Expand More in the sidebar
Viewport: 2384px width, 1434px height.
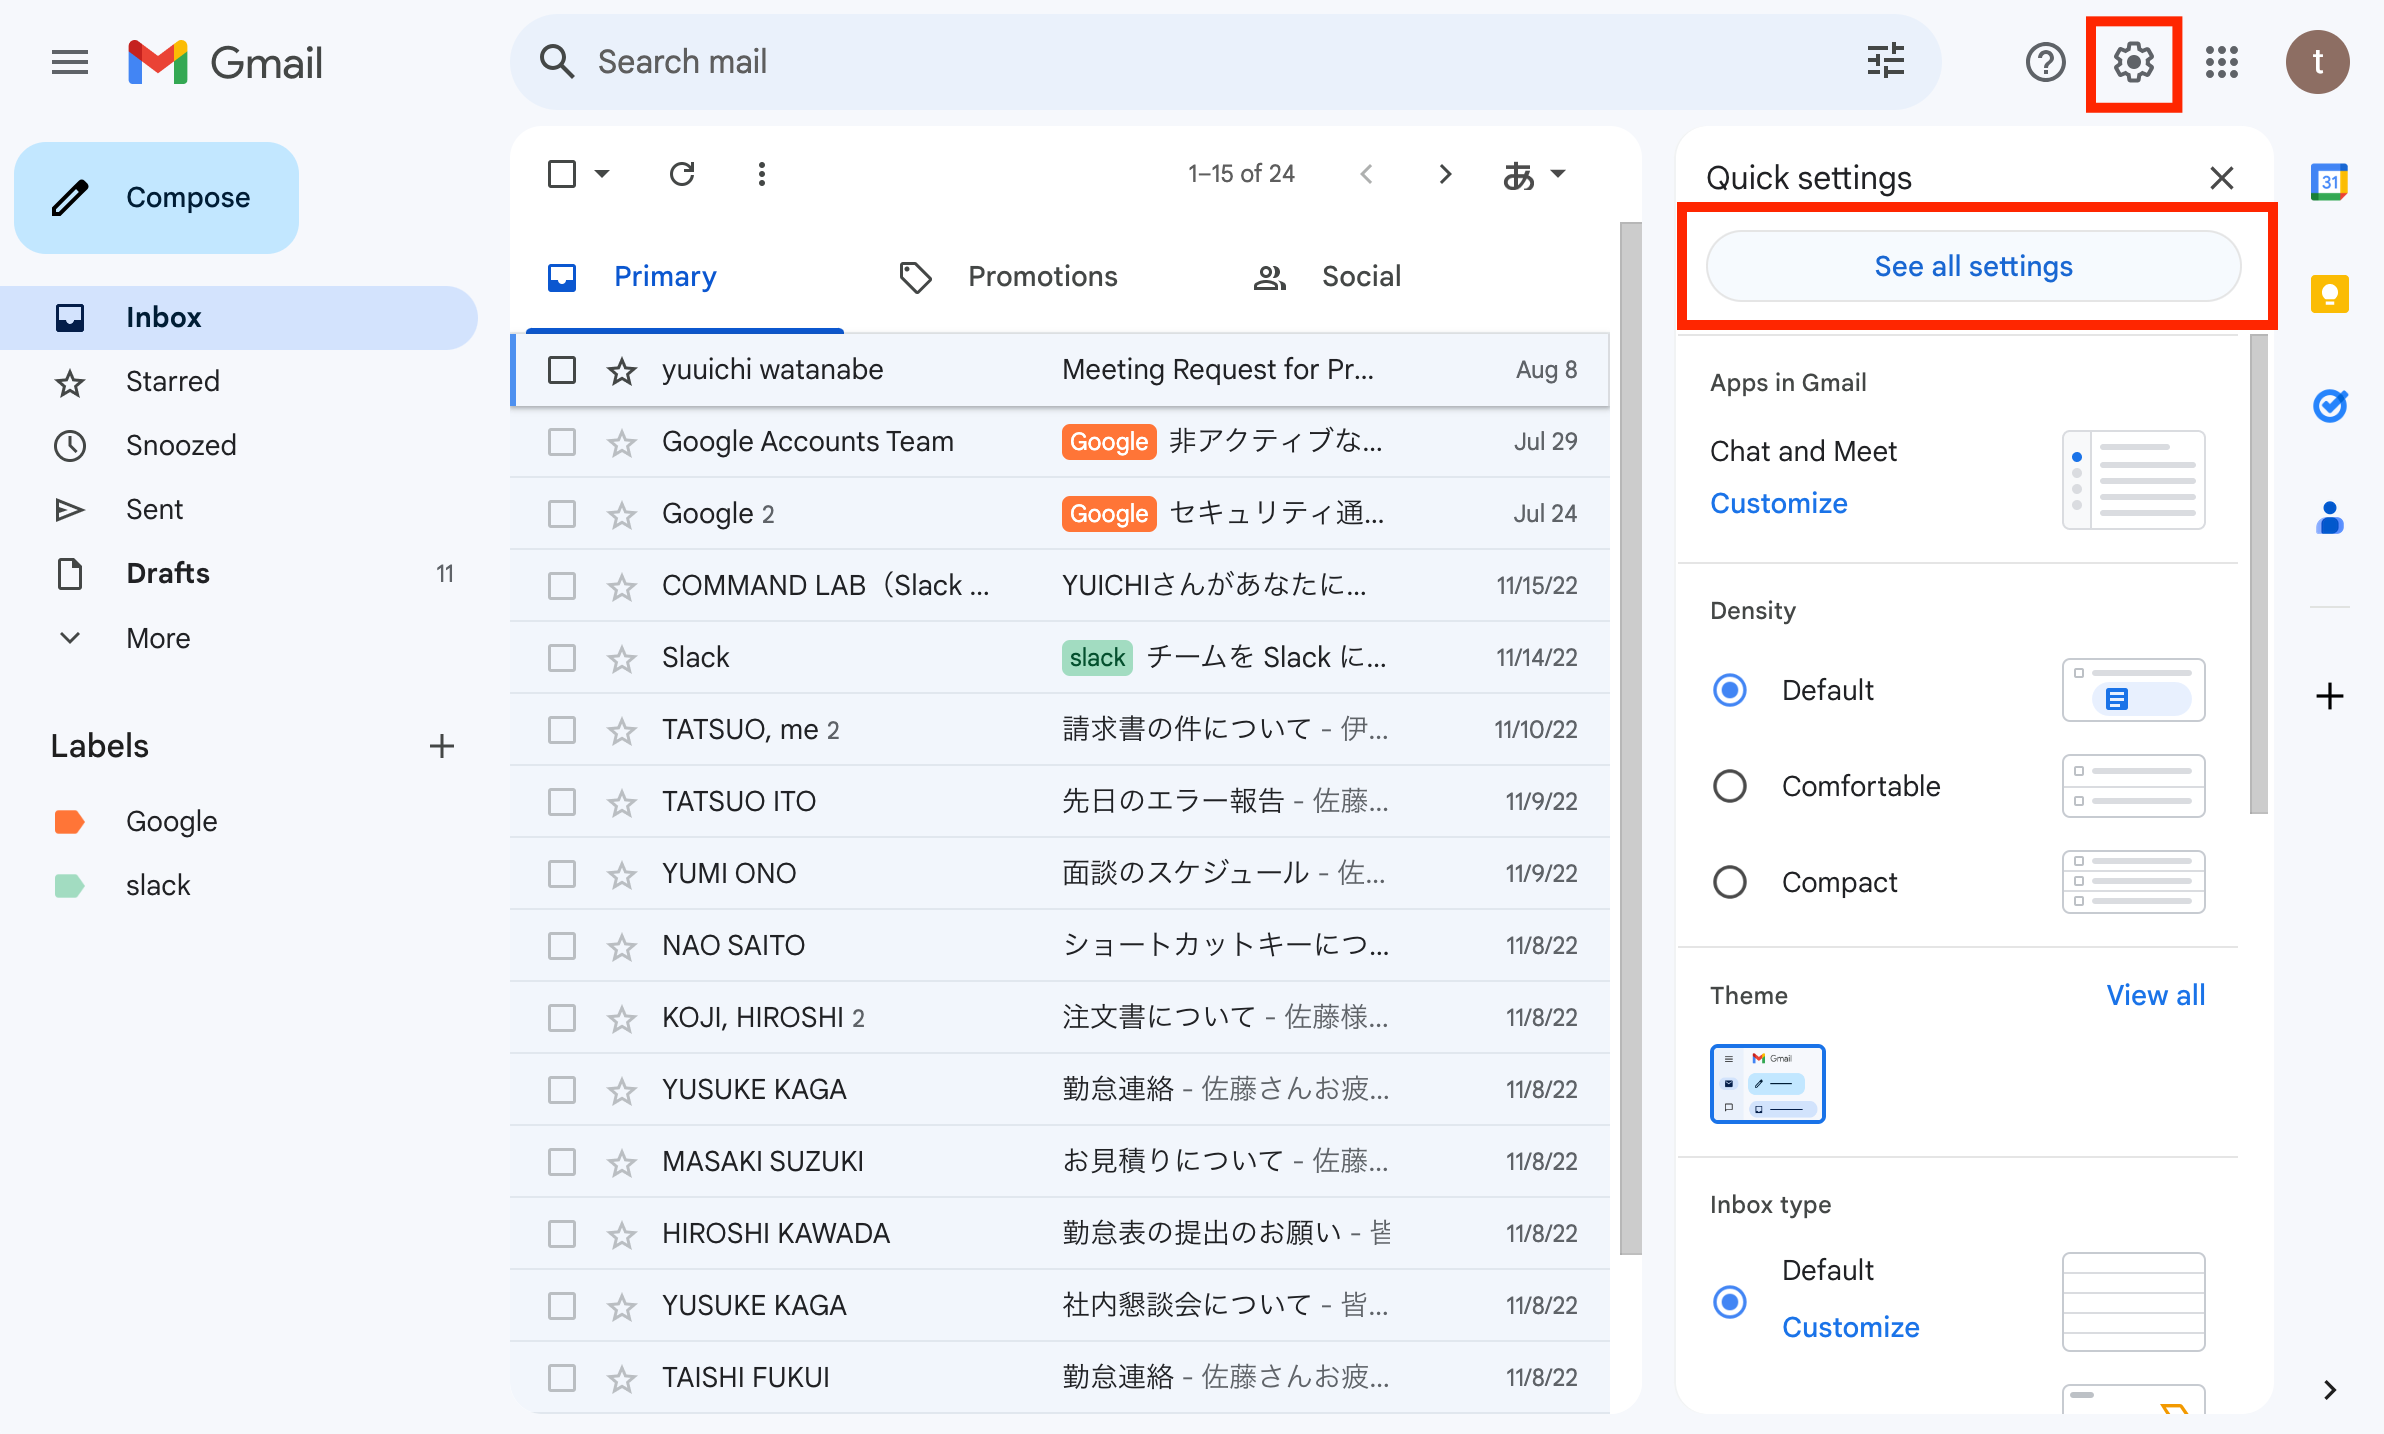(158, 638)
